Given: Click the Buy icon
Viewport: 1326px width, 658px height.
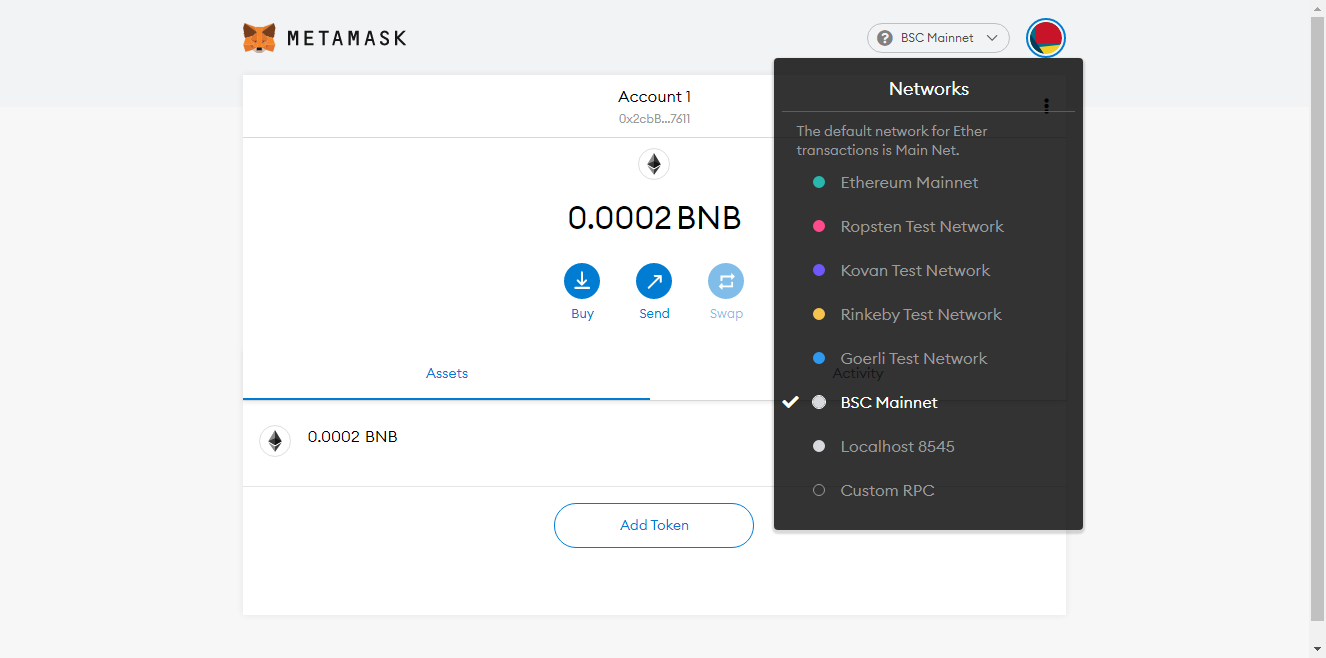Looking at the screenshot, I should point(582,281).
